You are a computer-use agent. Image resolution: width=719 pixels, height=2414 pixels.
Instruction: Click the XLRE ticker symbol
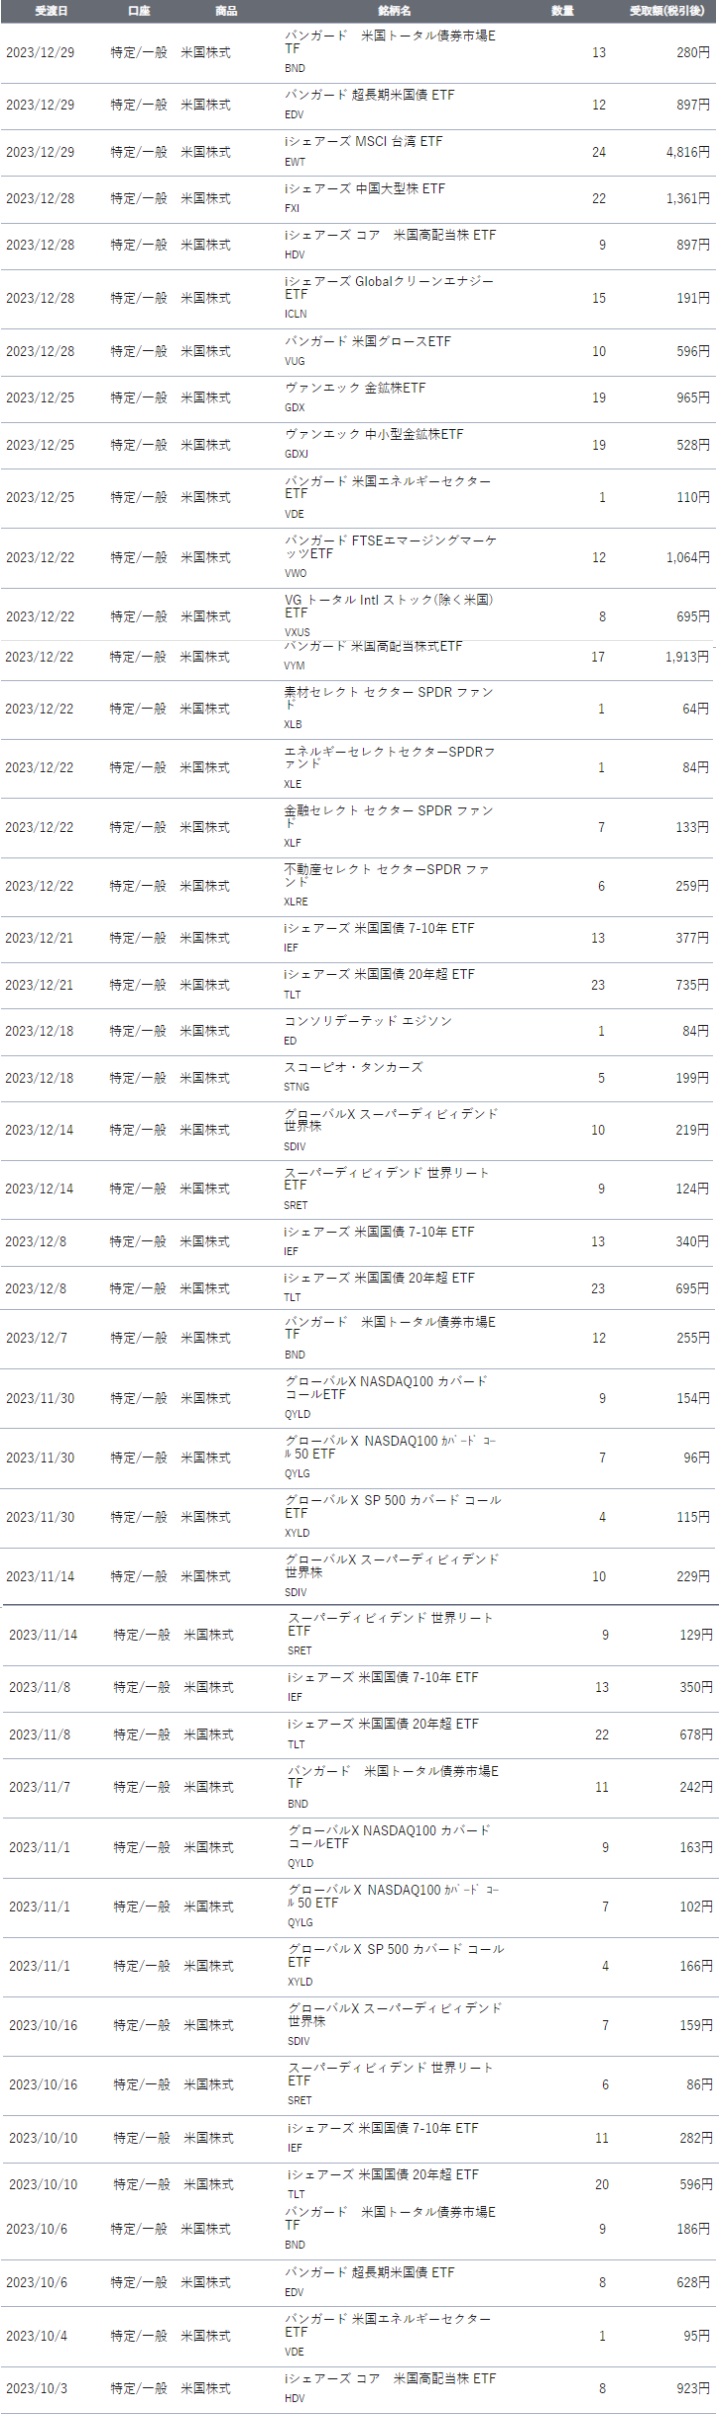(x=295, y=901)
